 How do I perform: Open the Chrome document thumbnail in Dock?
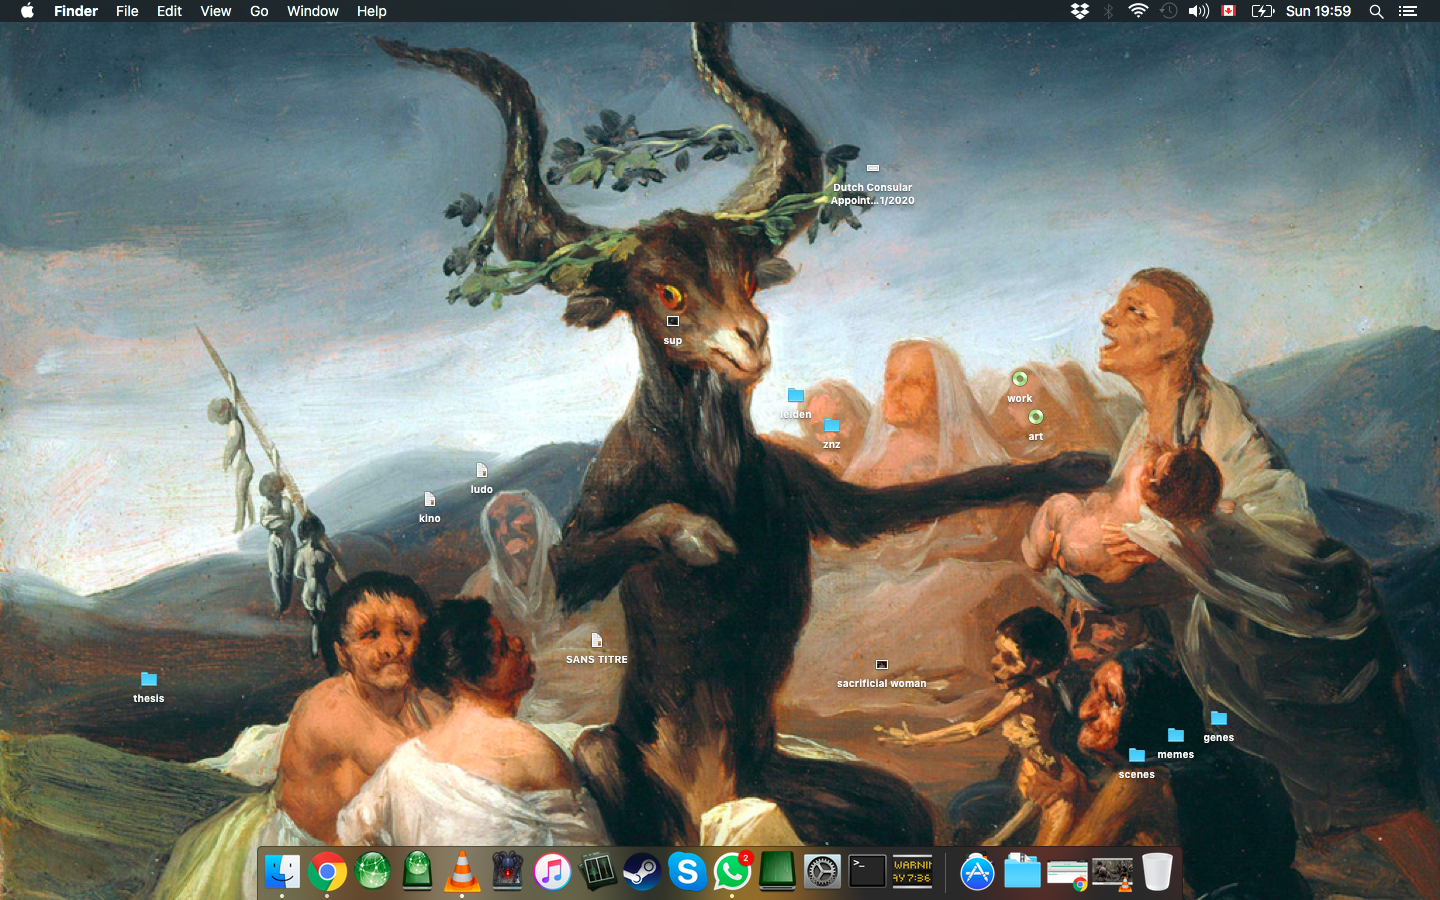pos(1067,875)
